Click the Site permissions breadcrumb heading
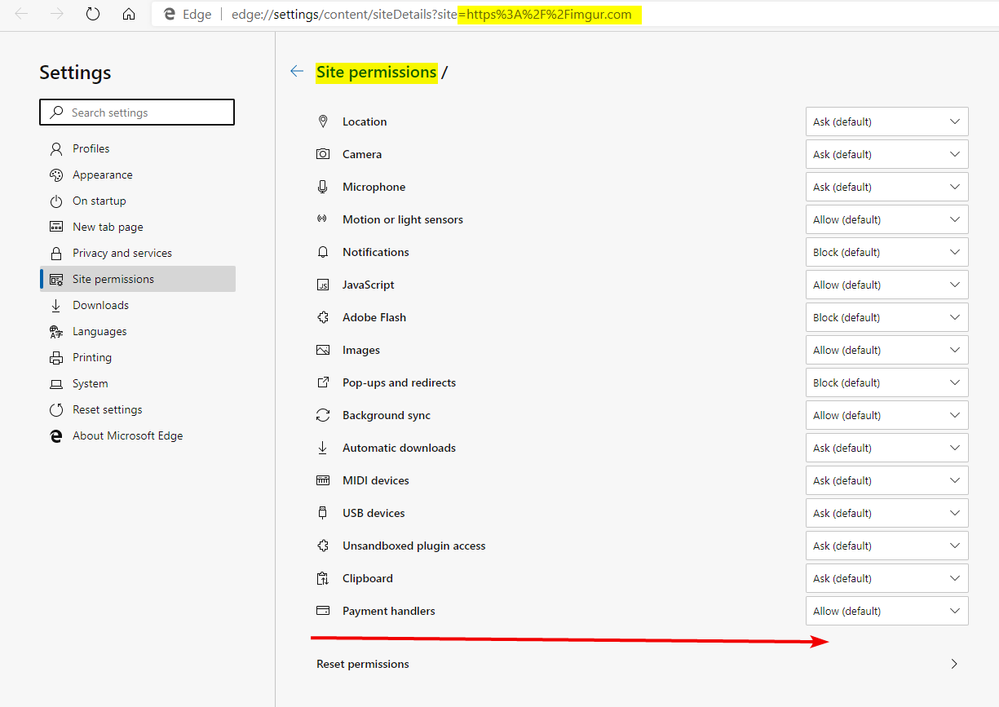This screenshot has width=999, height=707. [377, 72]
